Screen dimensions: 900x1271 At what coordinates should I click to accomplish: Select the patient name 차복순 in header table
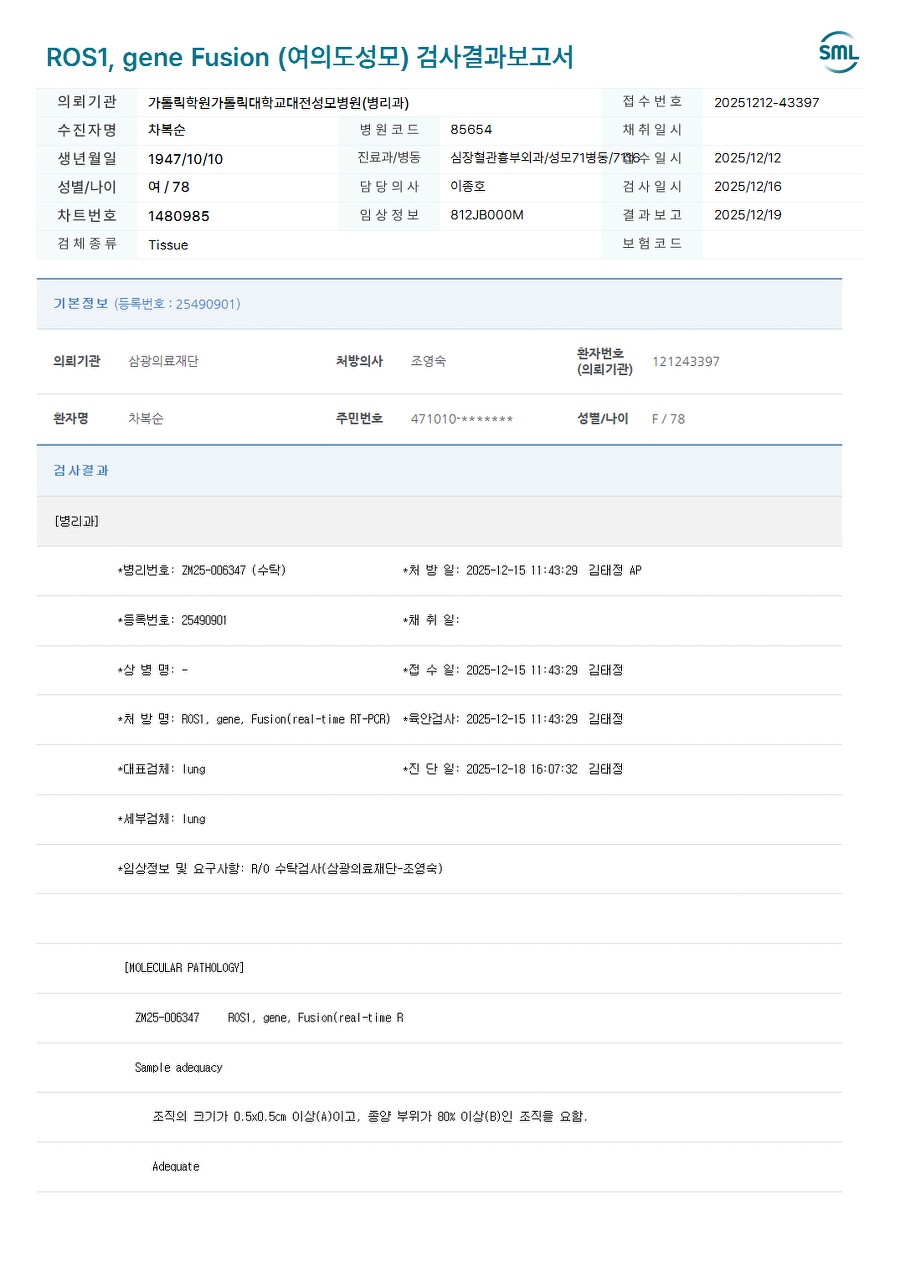tap(167, 130)
